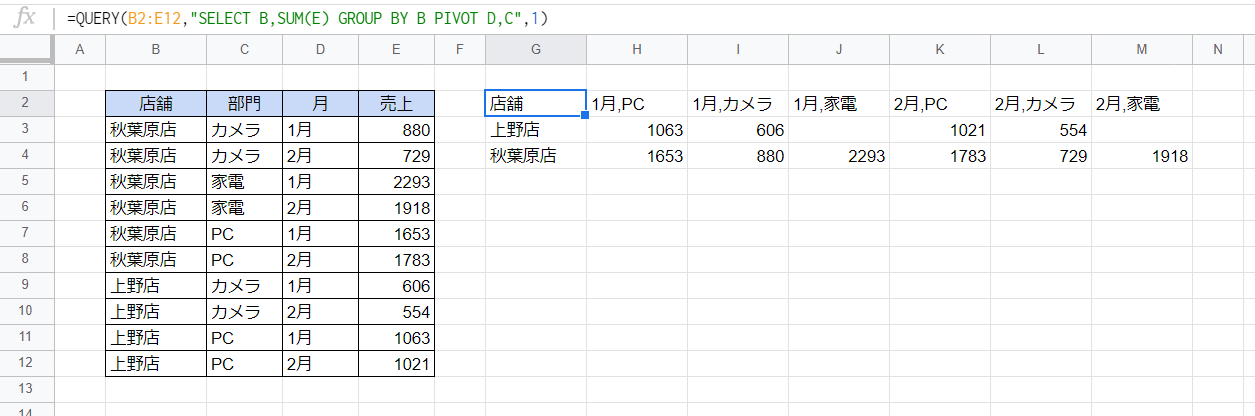Select row 12 header
The width and height of the screenshot is (1255, 416).
pos(27,363)
